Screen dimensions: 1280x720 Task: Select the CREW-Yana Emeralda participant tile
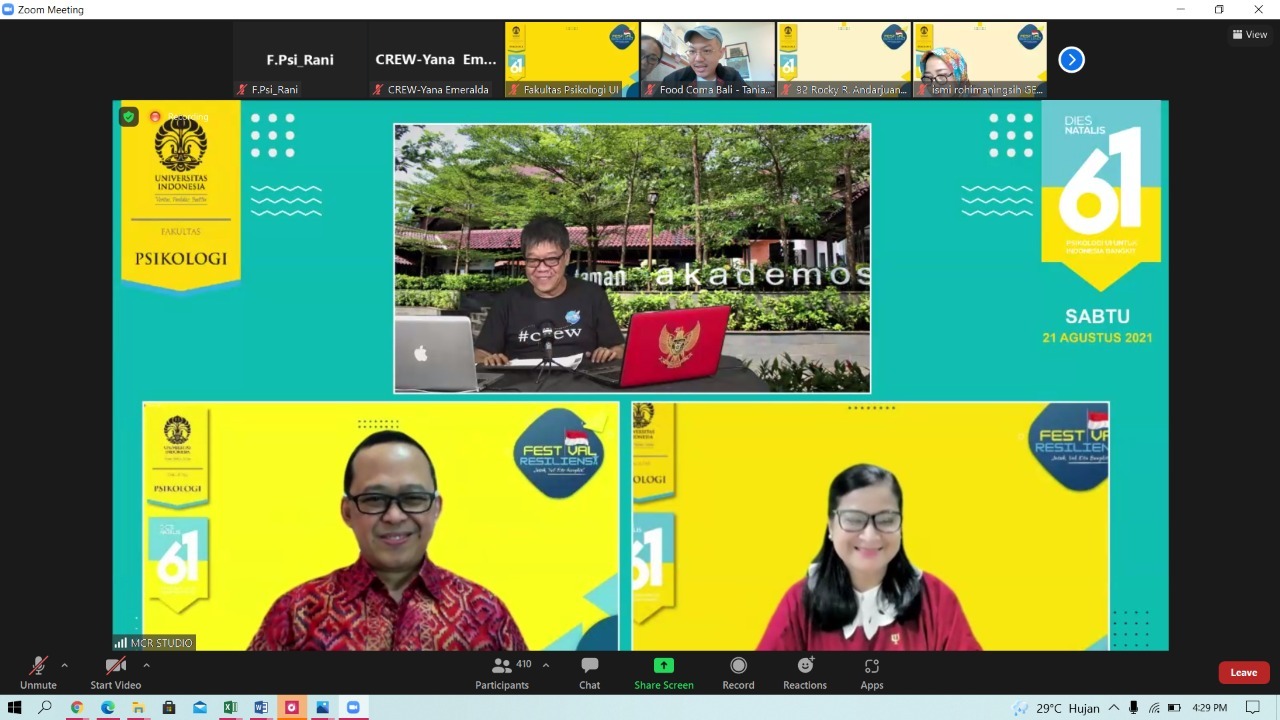pos(436,60)
